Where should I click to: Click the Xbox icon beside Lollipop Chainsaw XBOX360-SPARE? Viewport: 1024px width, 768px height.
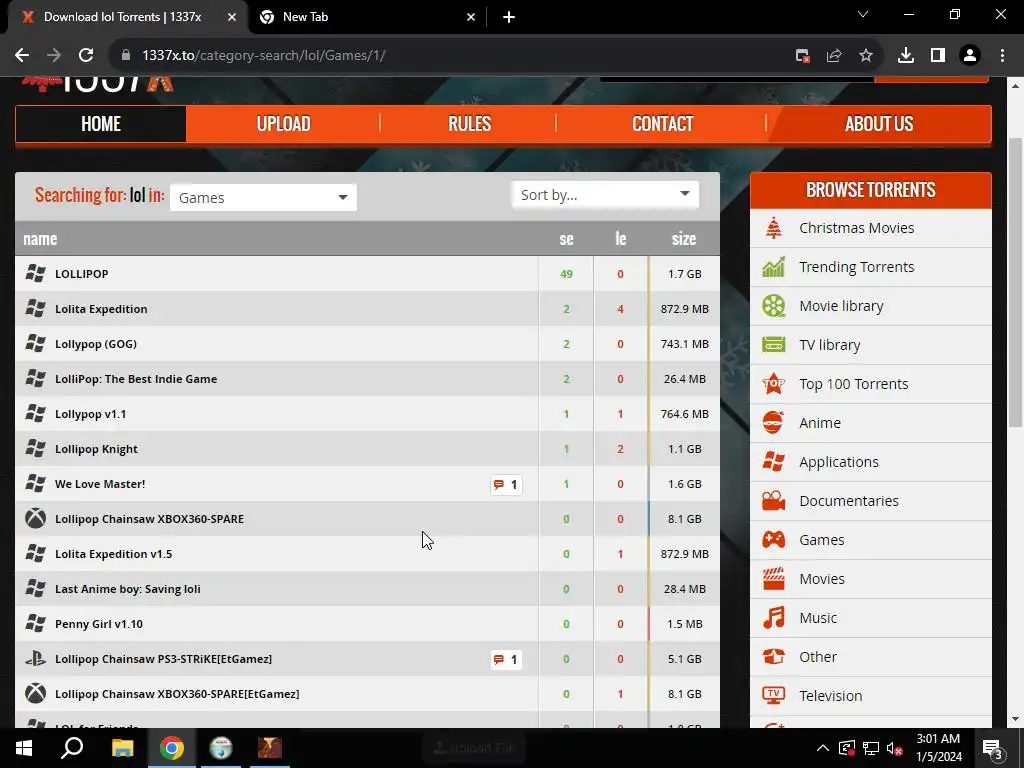click(x=35, y=519)
